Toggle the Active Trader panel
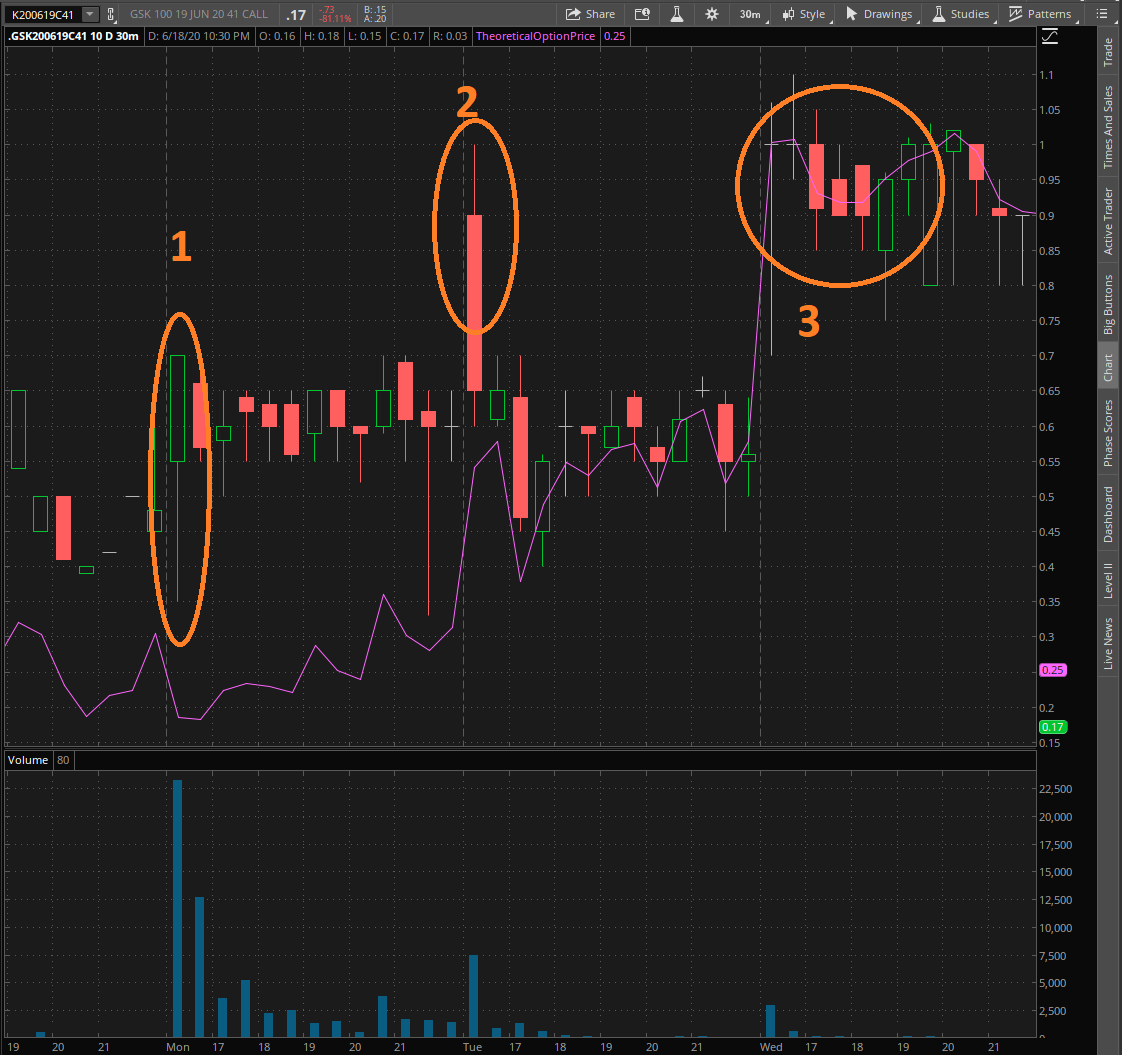The image size is (1122, 1055). click(x=1110, y=218)
